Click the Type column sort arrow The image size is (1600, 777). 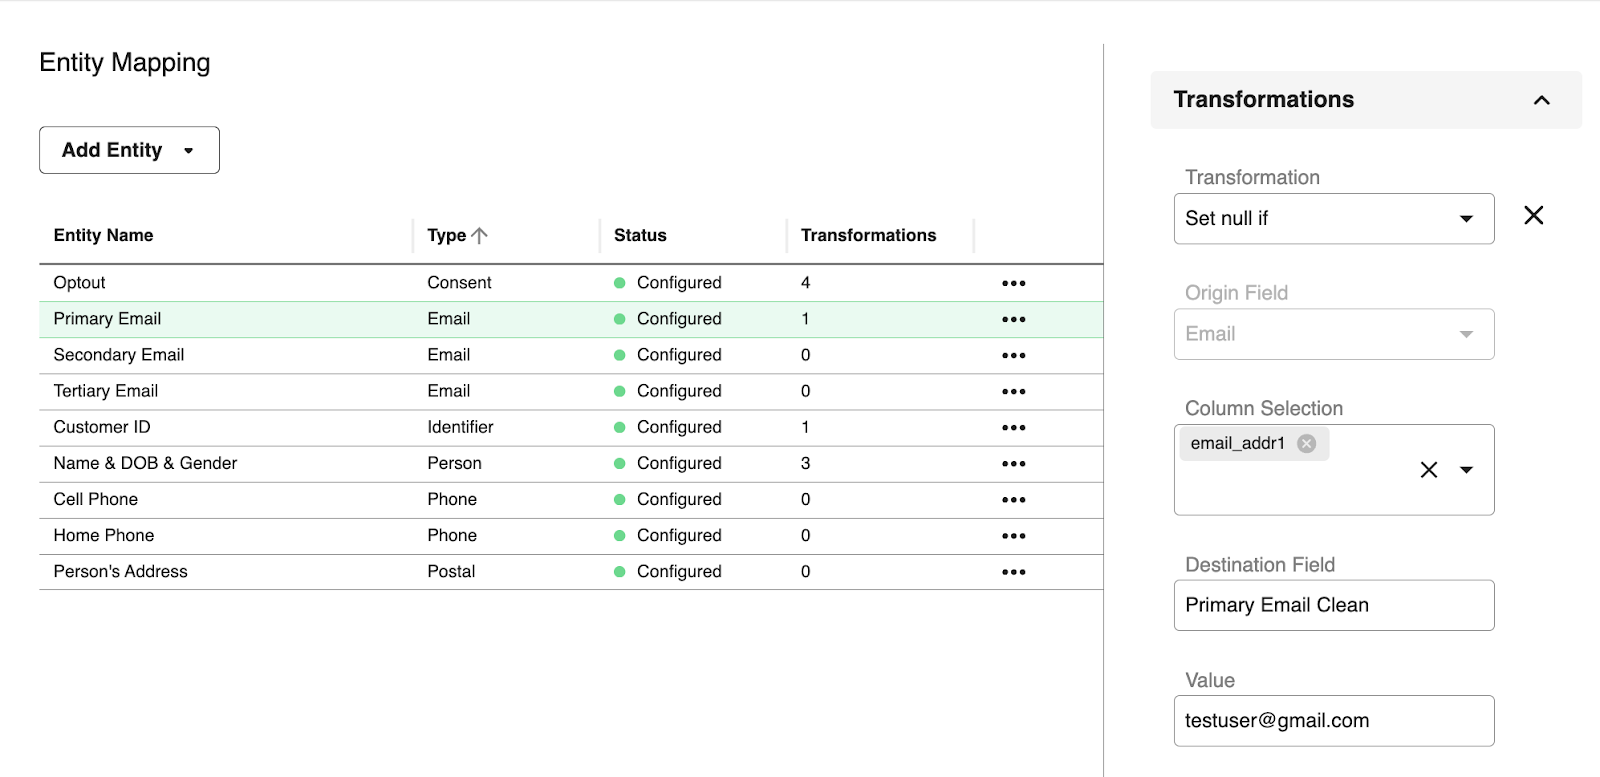pos(481,234)
